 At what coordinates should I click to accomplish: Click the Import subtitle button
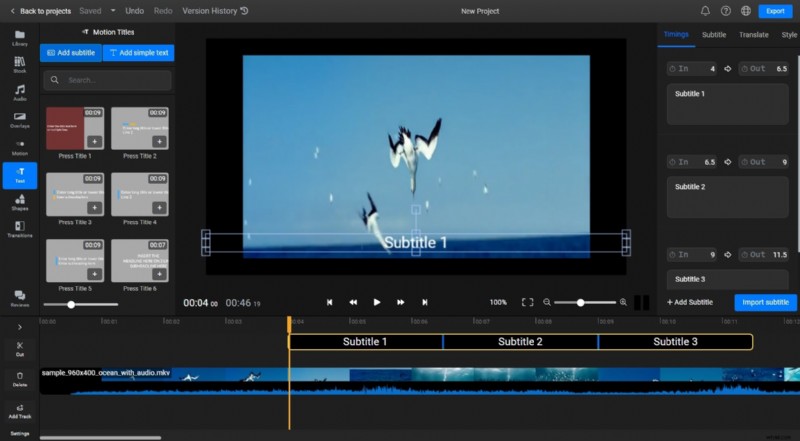[x=765, y=302]
